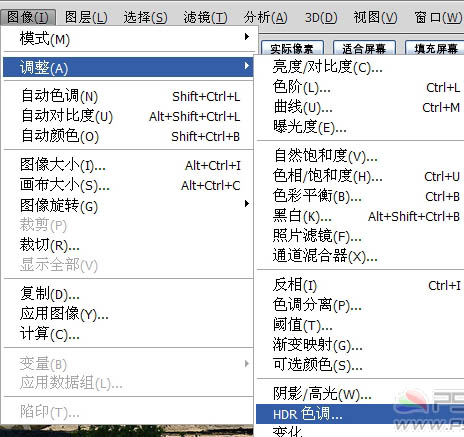This screenshot has width=464, height=437.
Task: Open 照片滤镜(F)... adjustment
Action: (360, 236)
